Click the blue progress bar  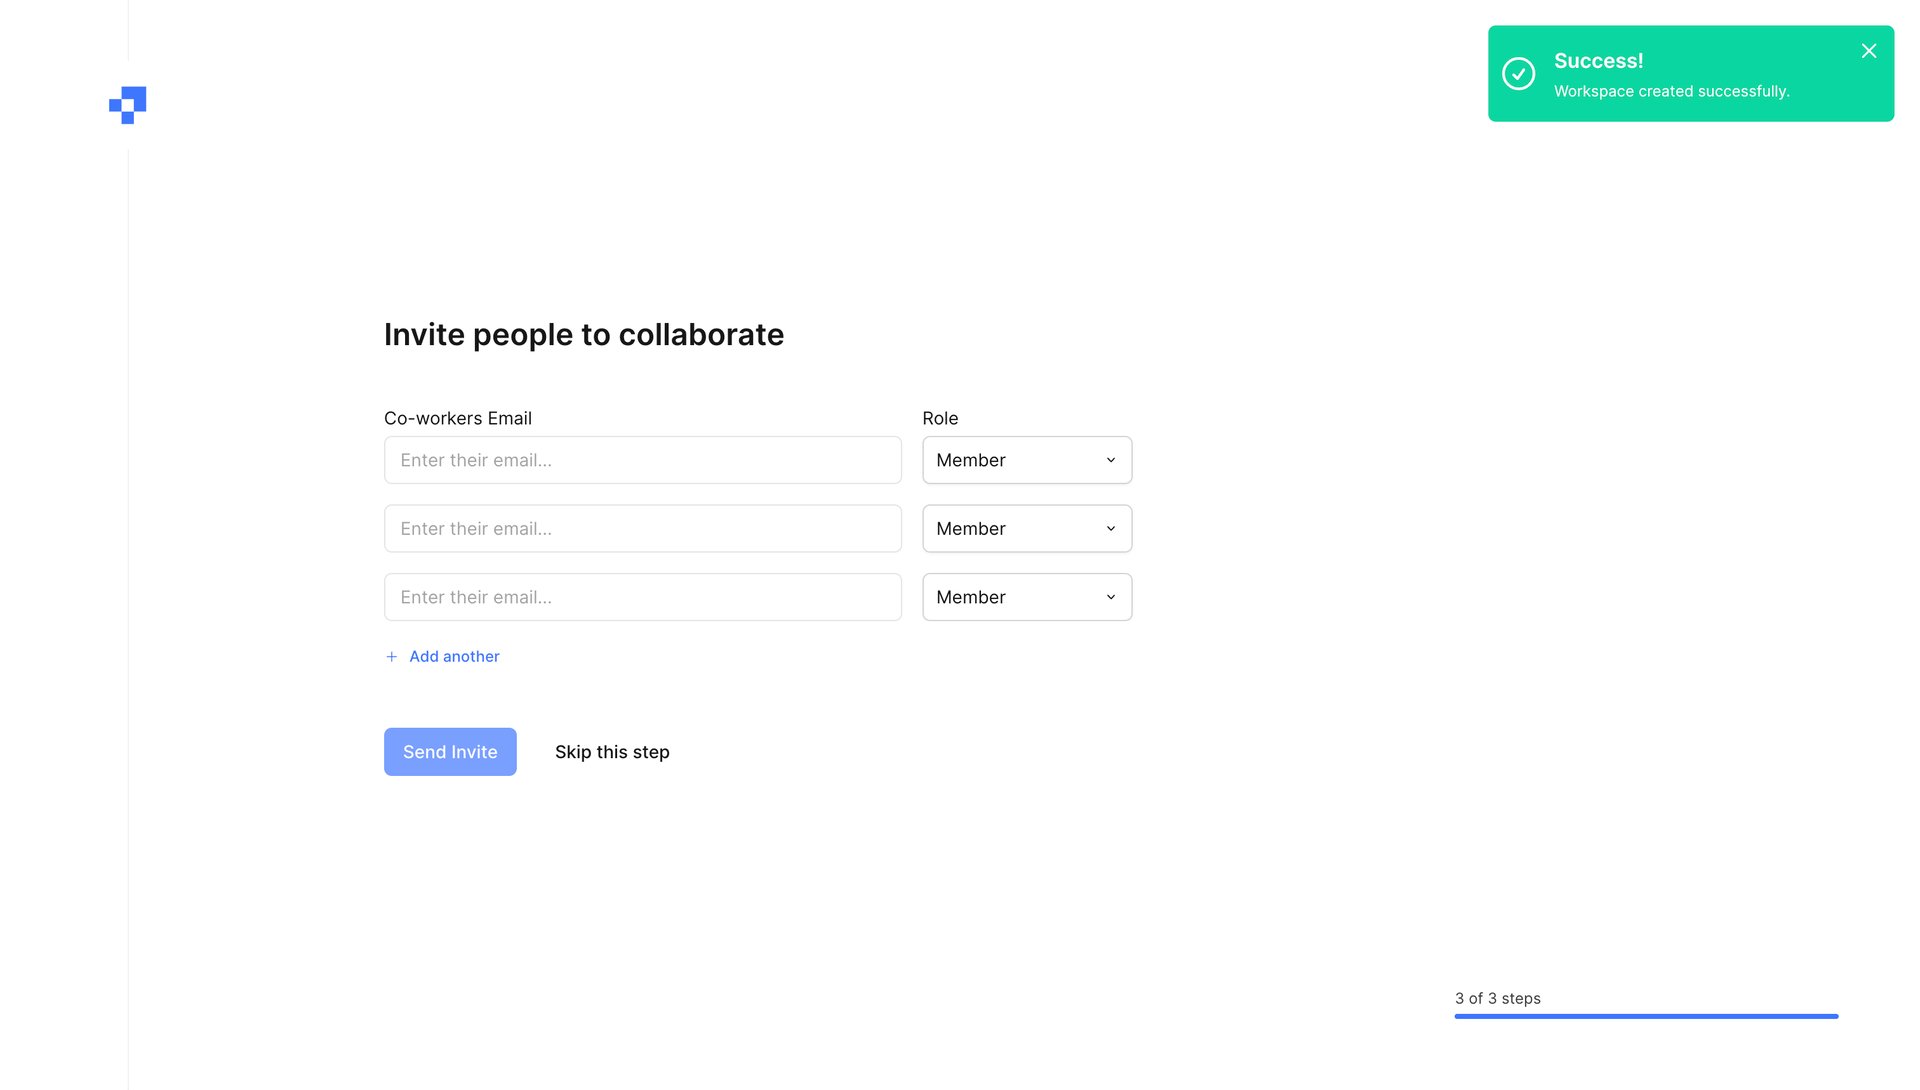(1645, 1015)
